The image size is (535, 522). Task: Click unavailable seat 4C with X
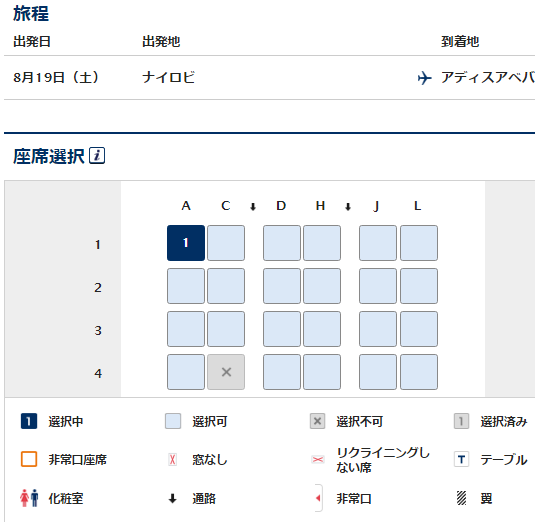point(226,372)
